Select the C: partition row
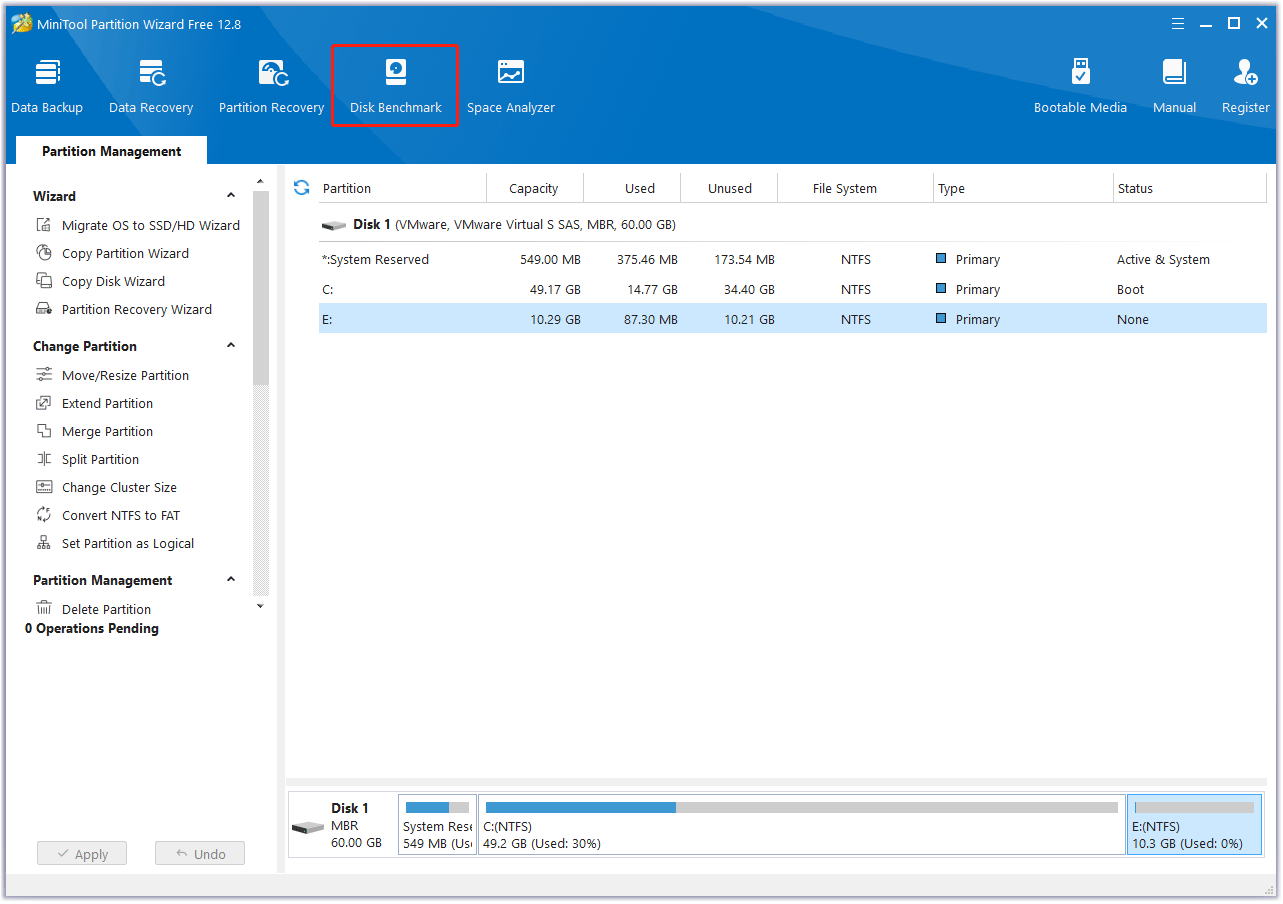The height and width of the screenshot is (904, 1283). (x=792, y=289)
